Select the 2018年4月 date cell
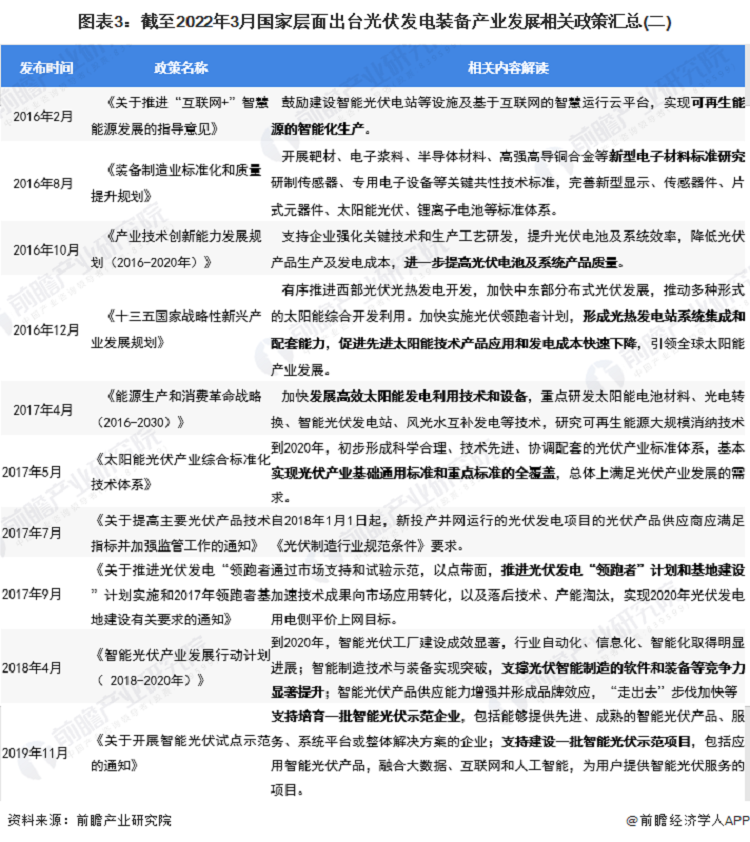Screen dimensions: 750x842 [32, 667]
